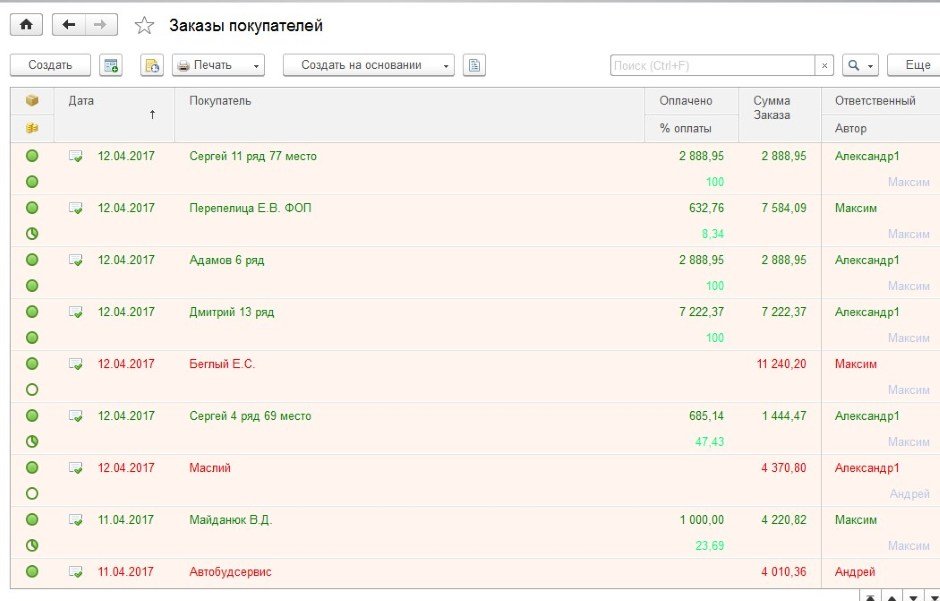Click the calendar icon next to Создать

click(x=111, y=65)
